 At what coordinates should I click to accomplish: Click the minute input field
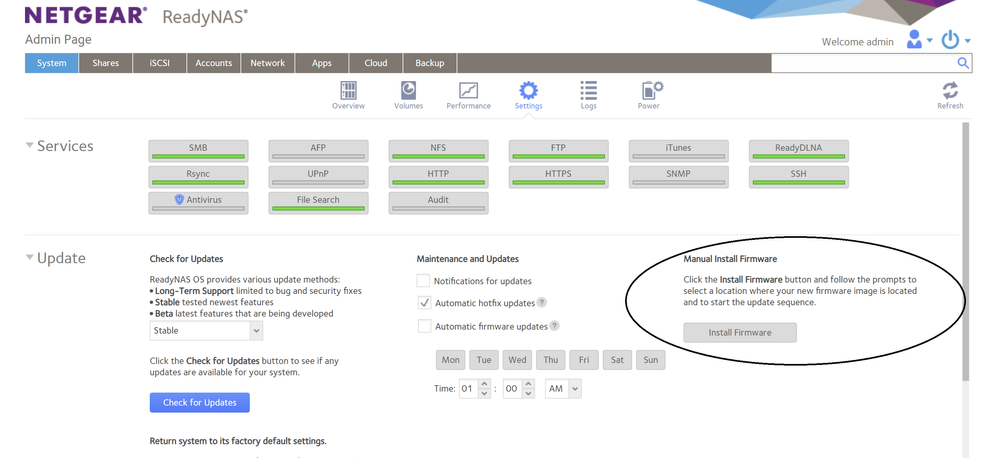coord(513,388)
